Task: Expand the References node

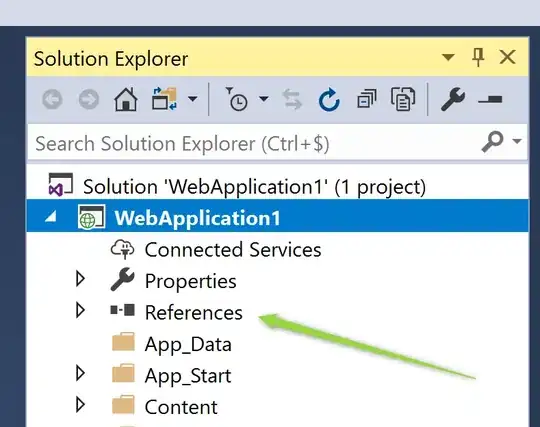Action: [80, 310]
